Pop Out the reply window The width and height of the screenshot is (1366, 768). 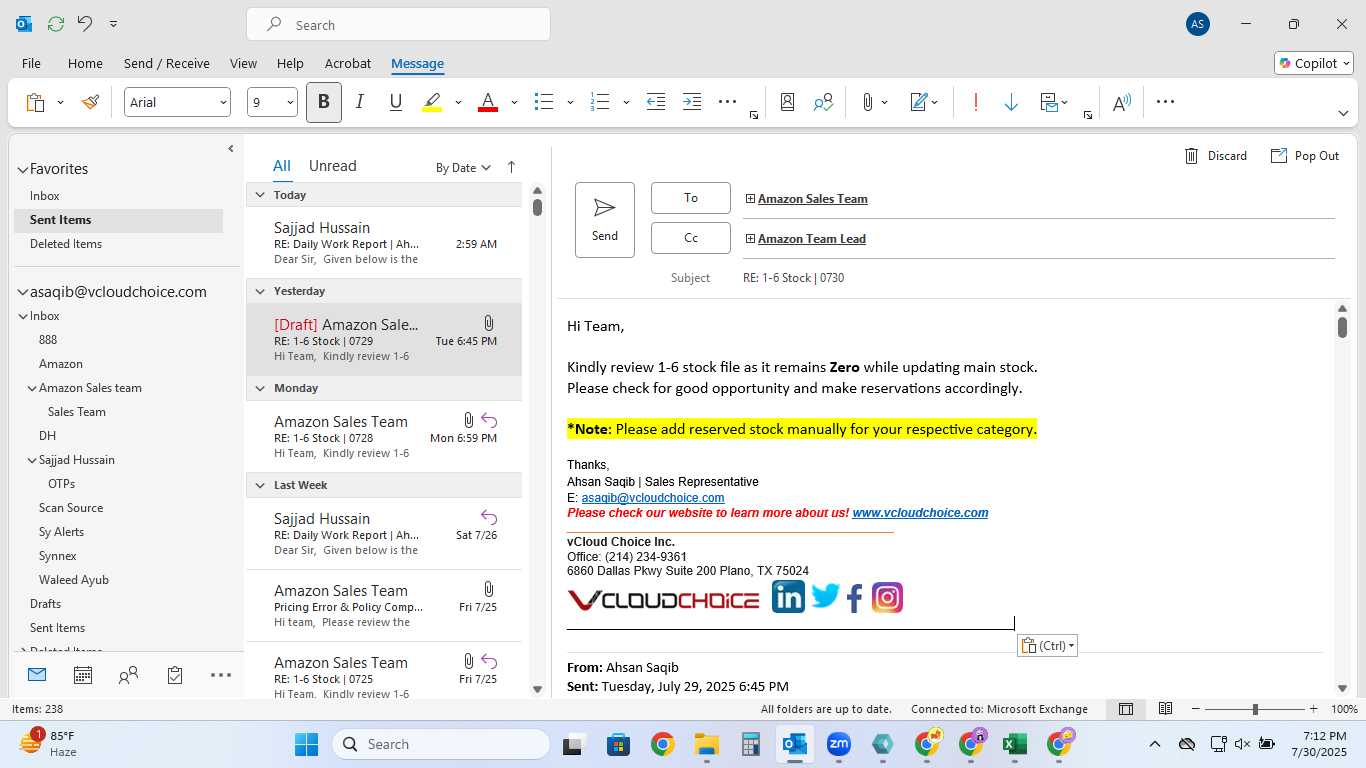[x=1304, y=155]
